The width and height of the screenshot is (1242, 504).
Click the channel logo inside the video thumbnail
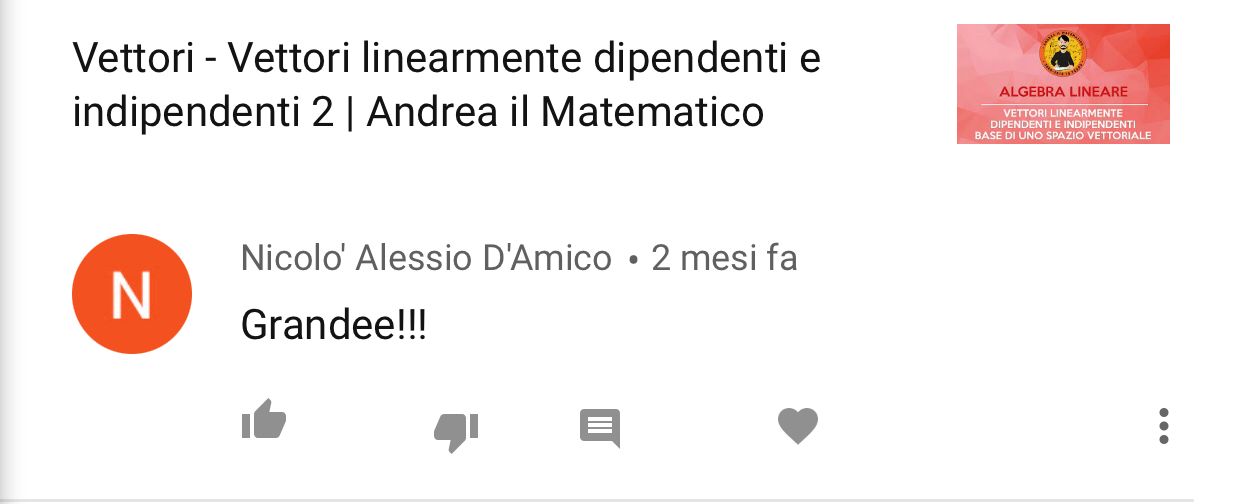click(x=1063, y=53)
